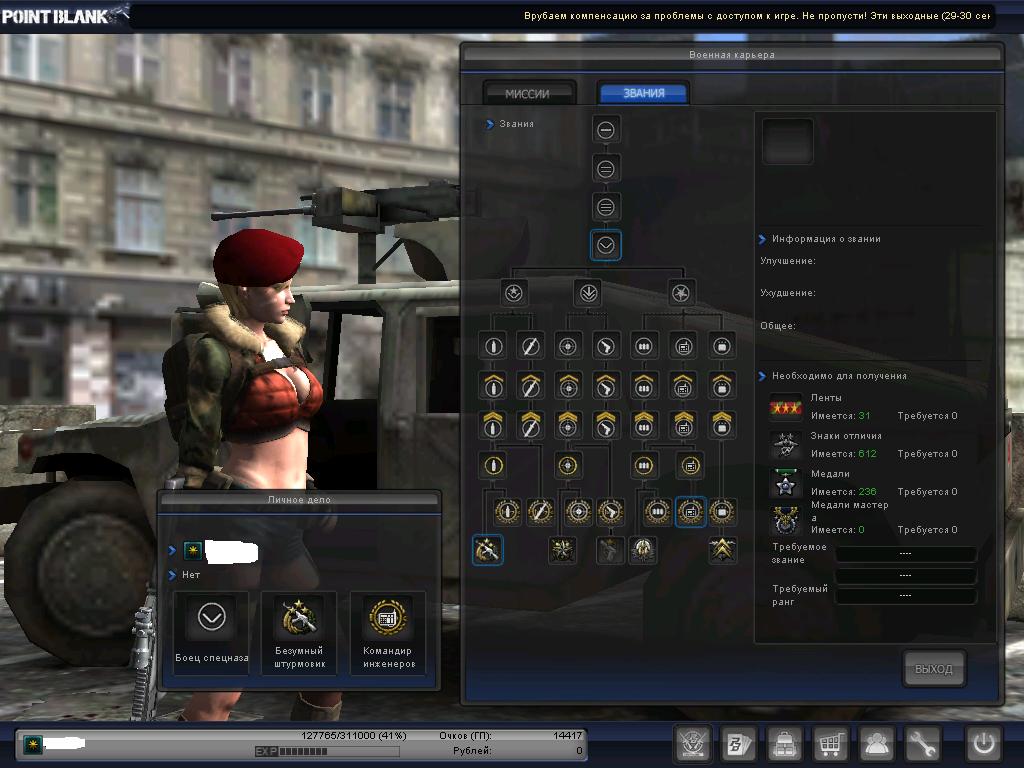Select the single-chevron knife rank icon
Viewport: 1024px width, 768px height.
point(530,386)
